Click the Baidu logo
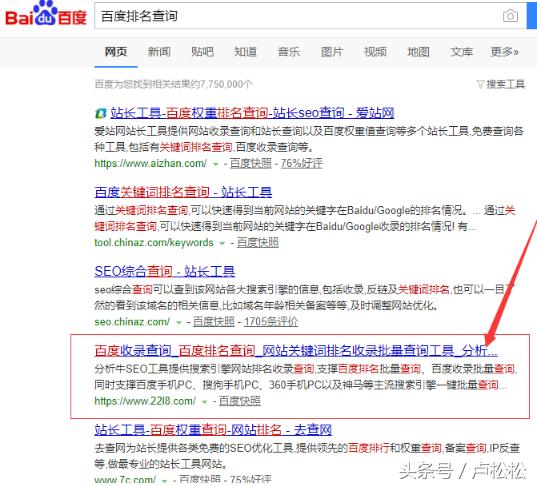Image resolution: width=537 pixels, height=486 pixels. pyautogui.click(x=46, y=14)
